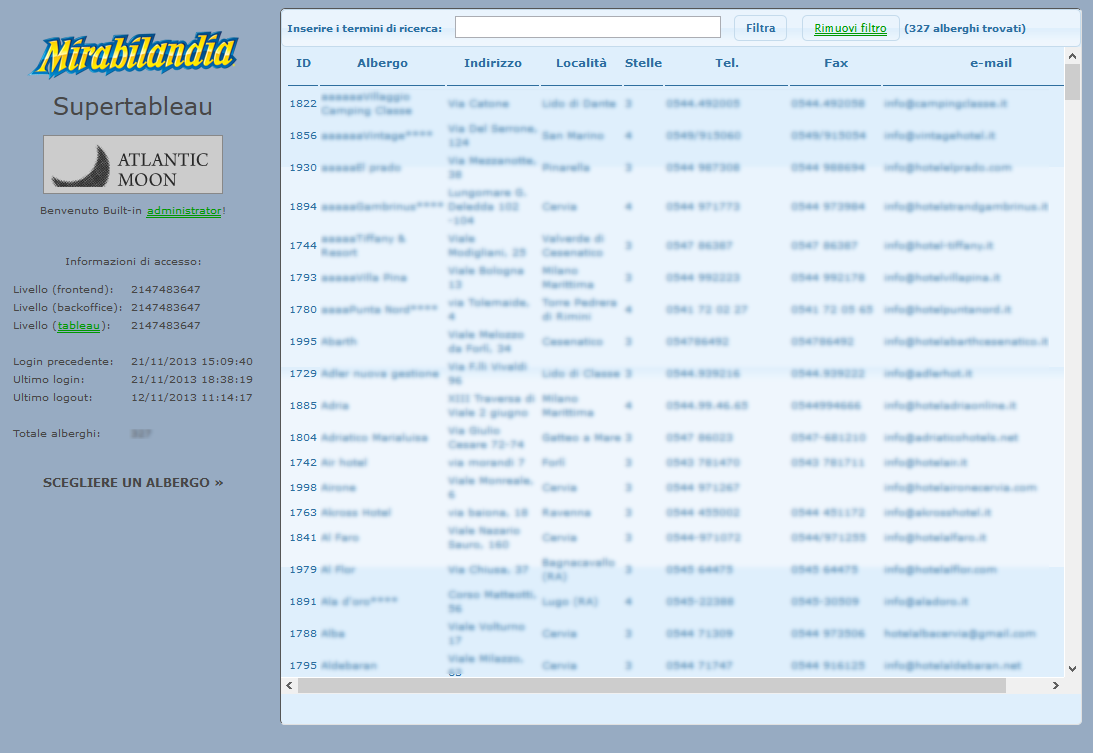This screenshot has width=1093, height=753.
Task: Open the administrator link
Action: (184, 211)
